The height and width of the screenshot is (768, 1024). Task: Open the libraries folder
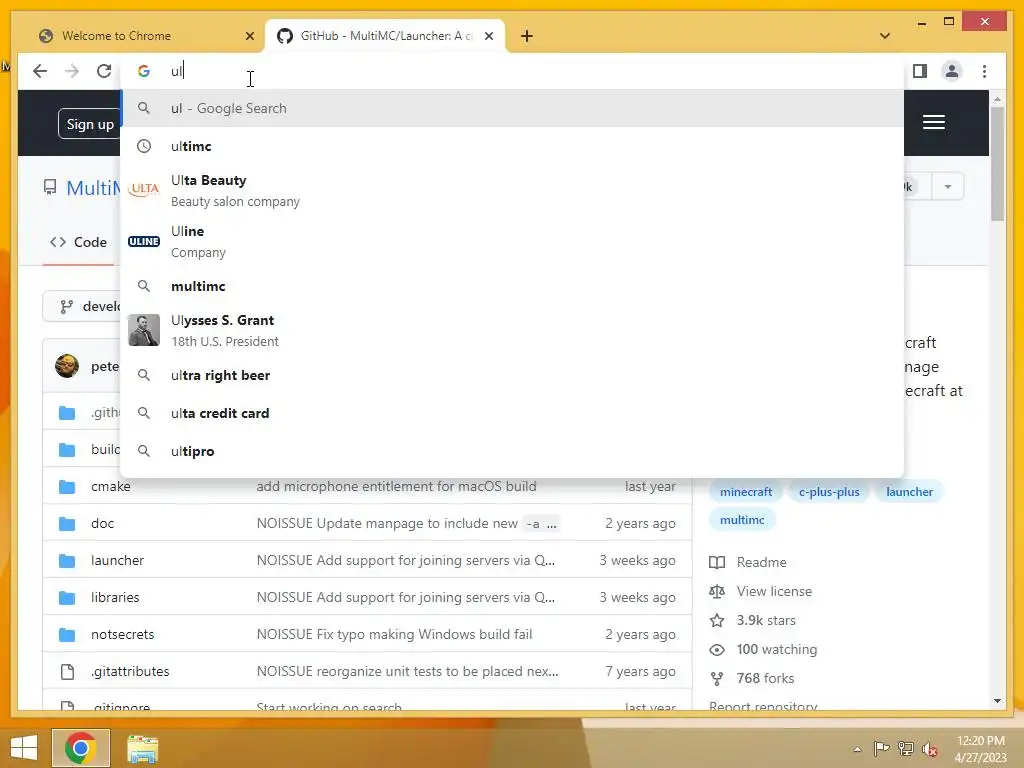115,598
